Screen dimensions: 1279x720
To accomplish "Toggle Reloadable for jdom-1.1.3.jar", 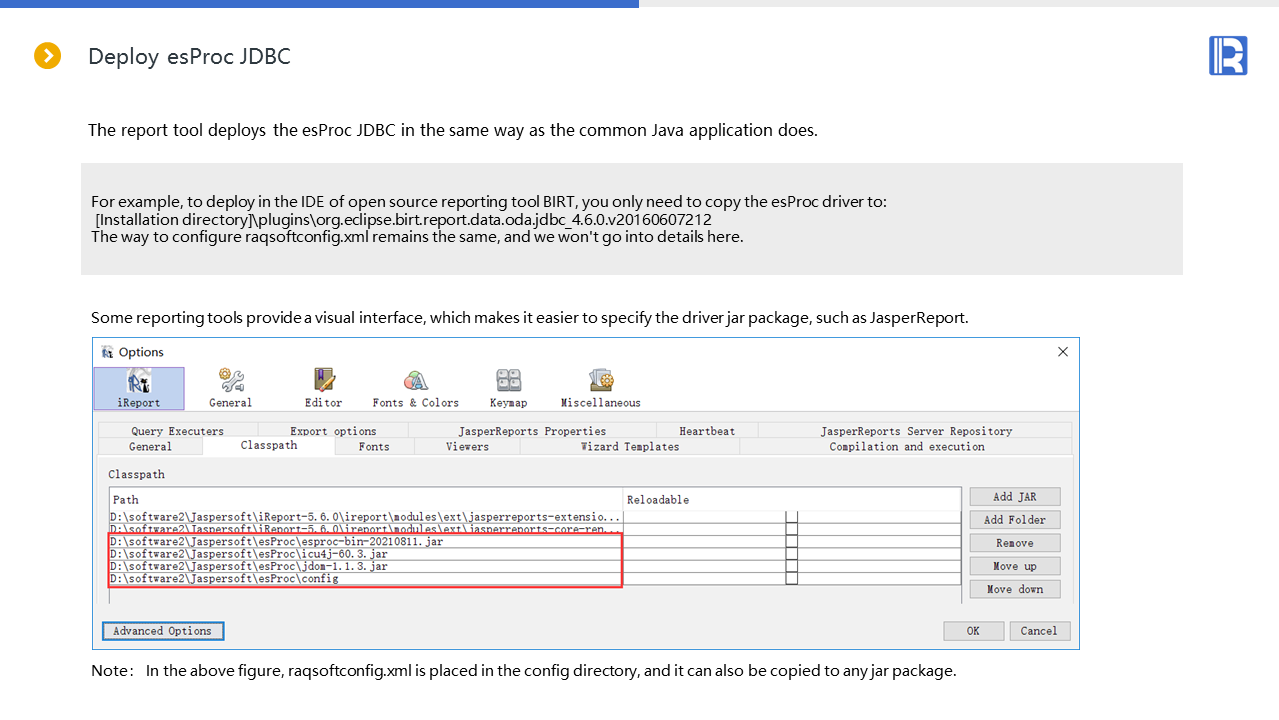I will (x=792, y=566).
